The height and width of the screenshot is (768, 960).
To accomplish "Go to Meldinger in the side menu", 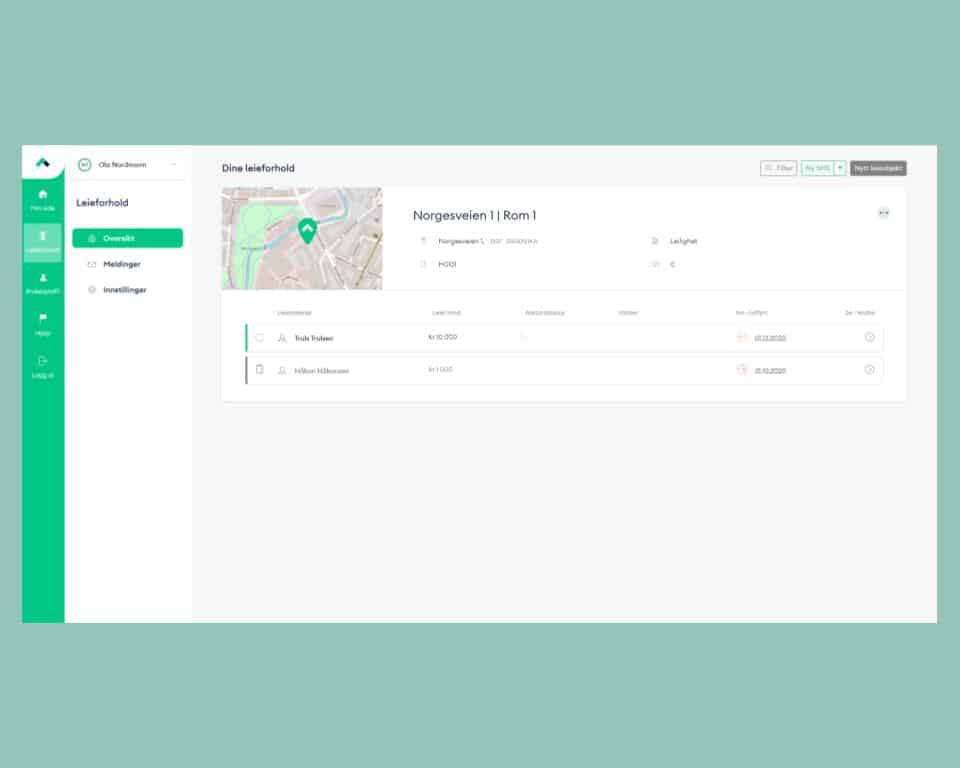I will (x=121, y=264).
